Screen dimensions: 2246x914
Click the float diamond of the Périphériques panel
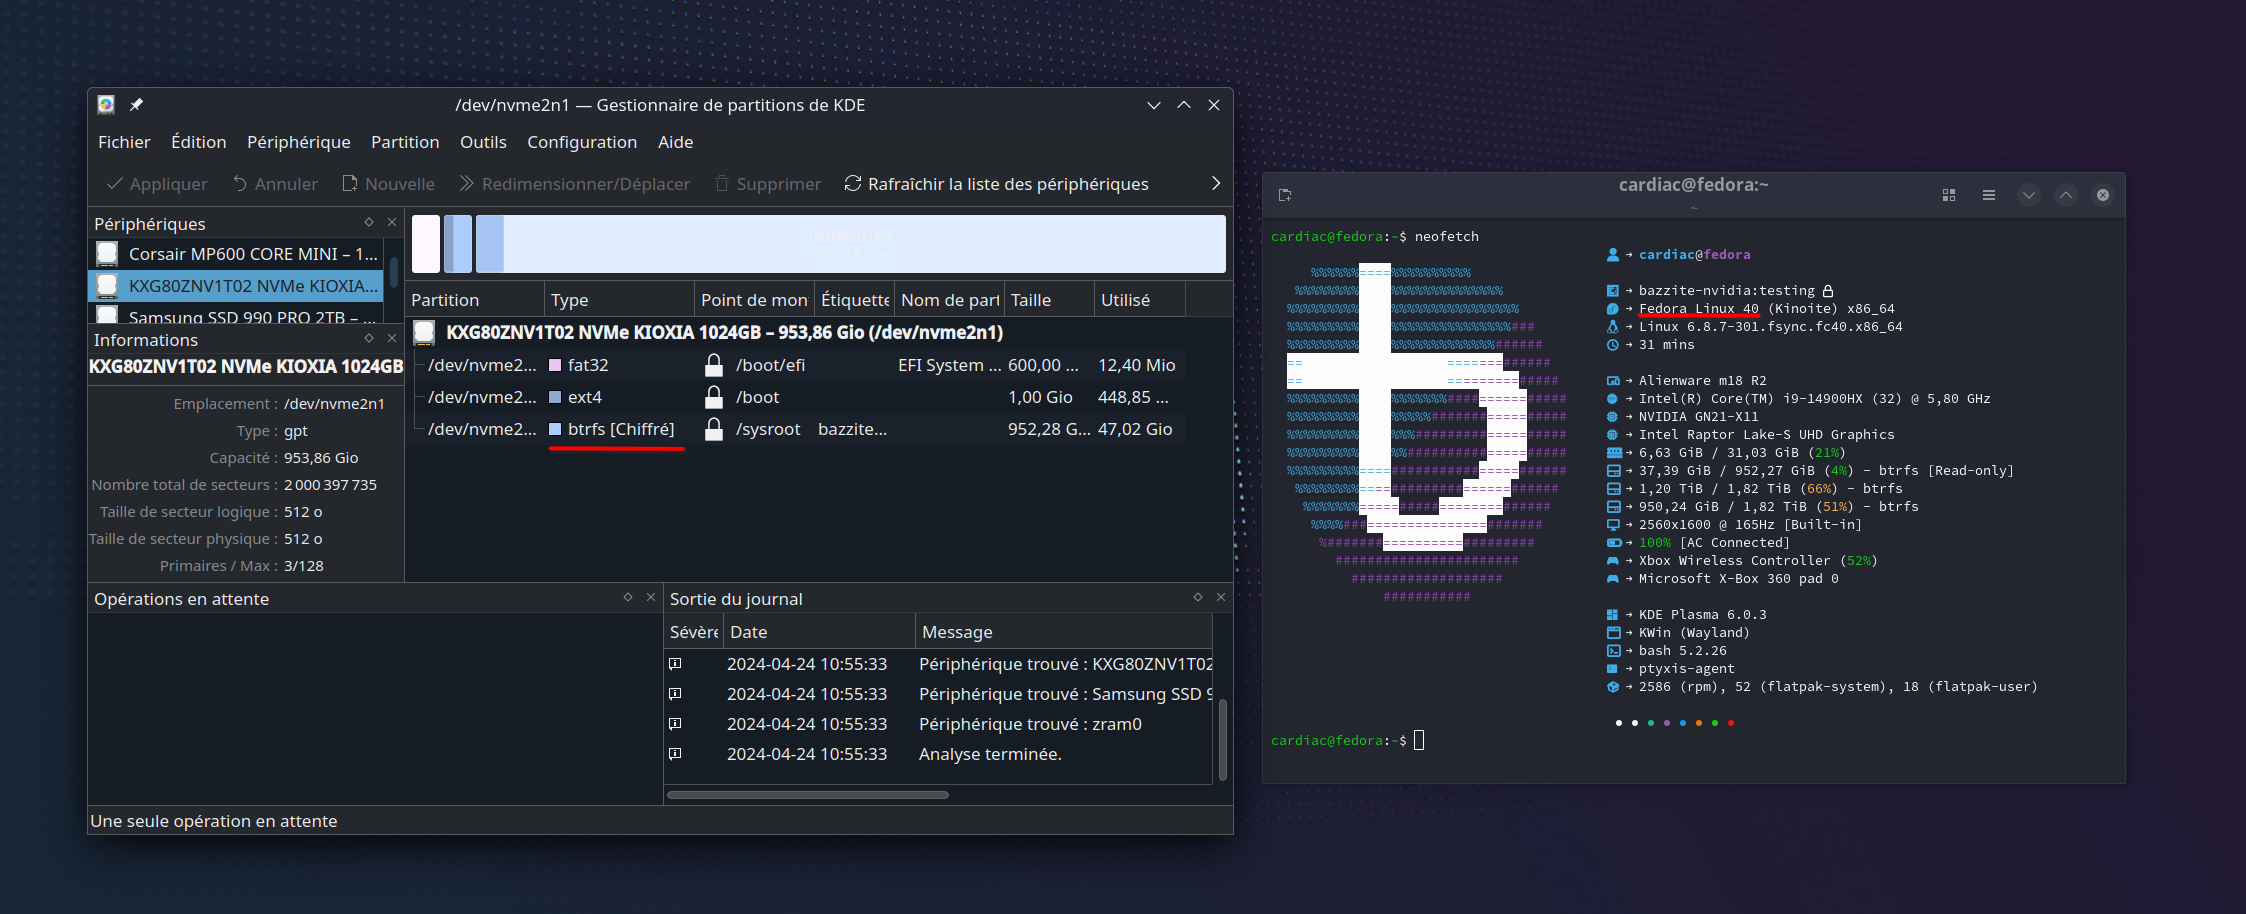tap(368, 223)
